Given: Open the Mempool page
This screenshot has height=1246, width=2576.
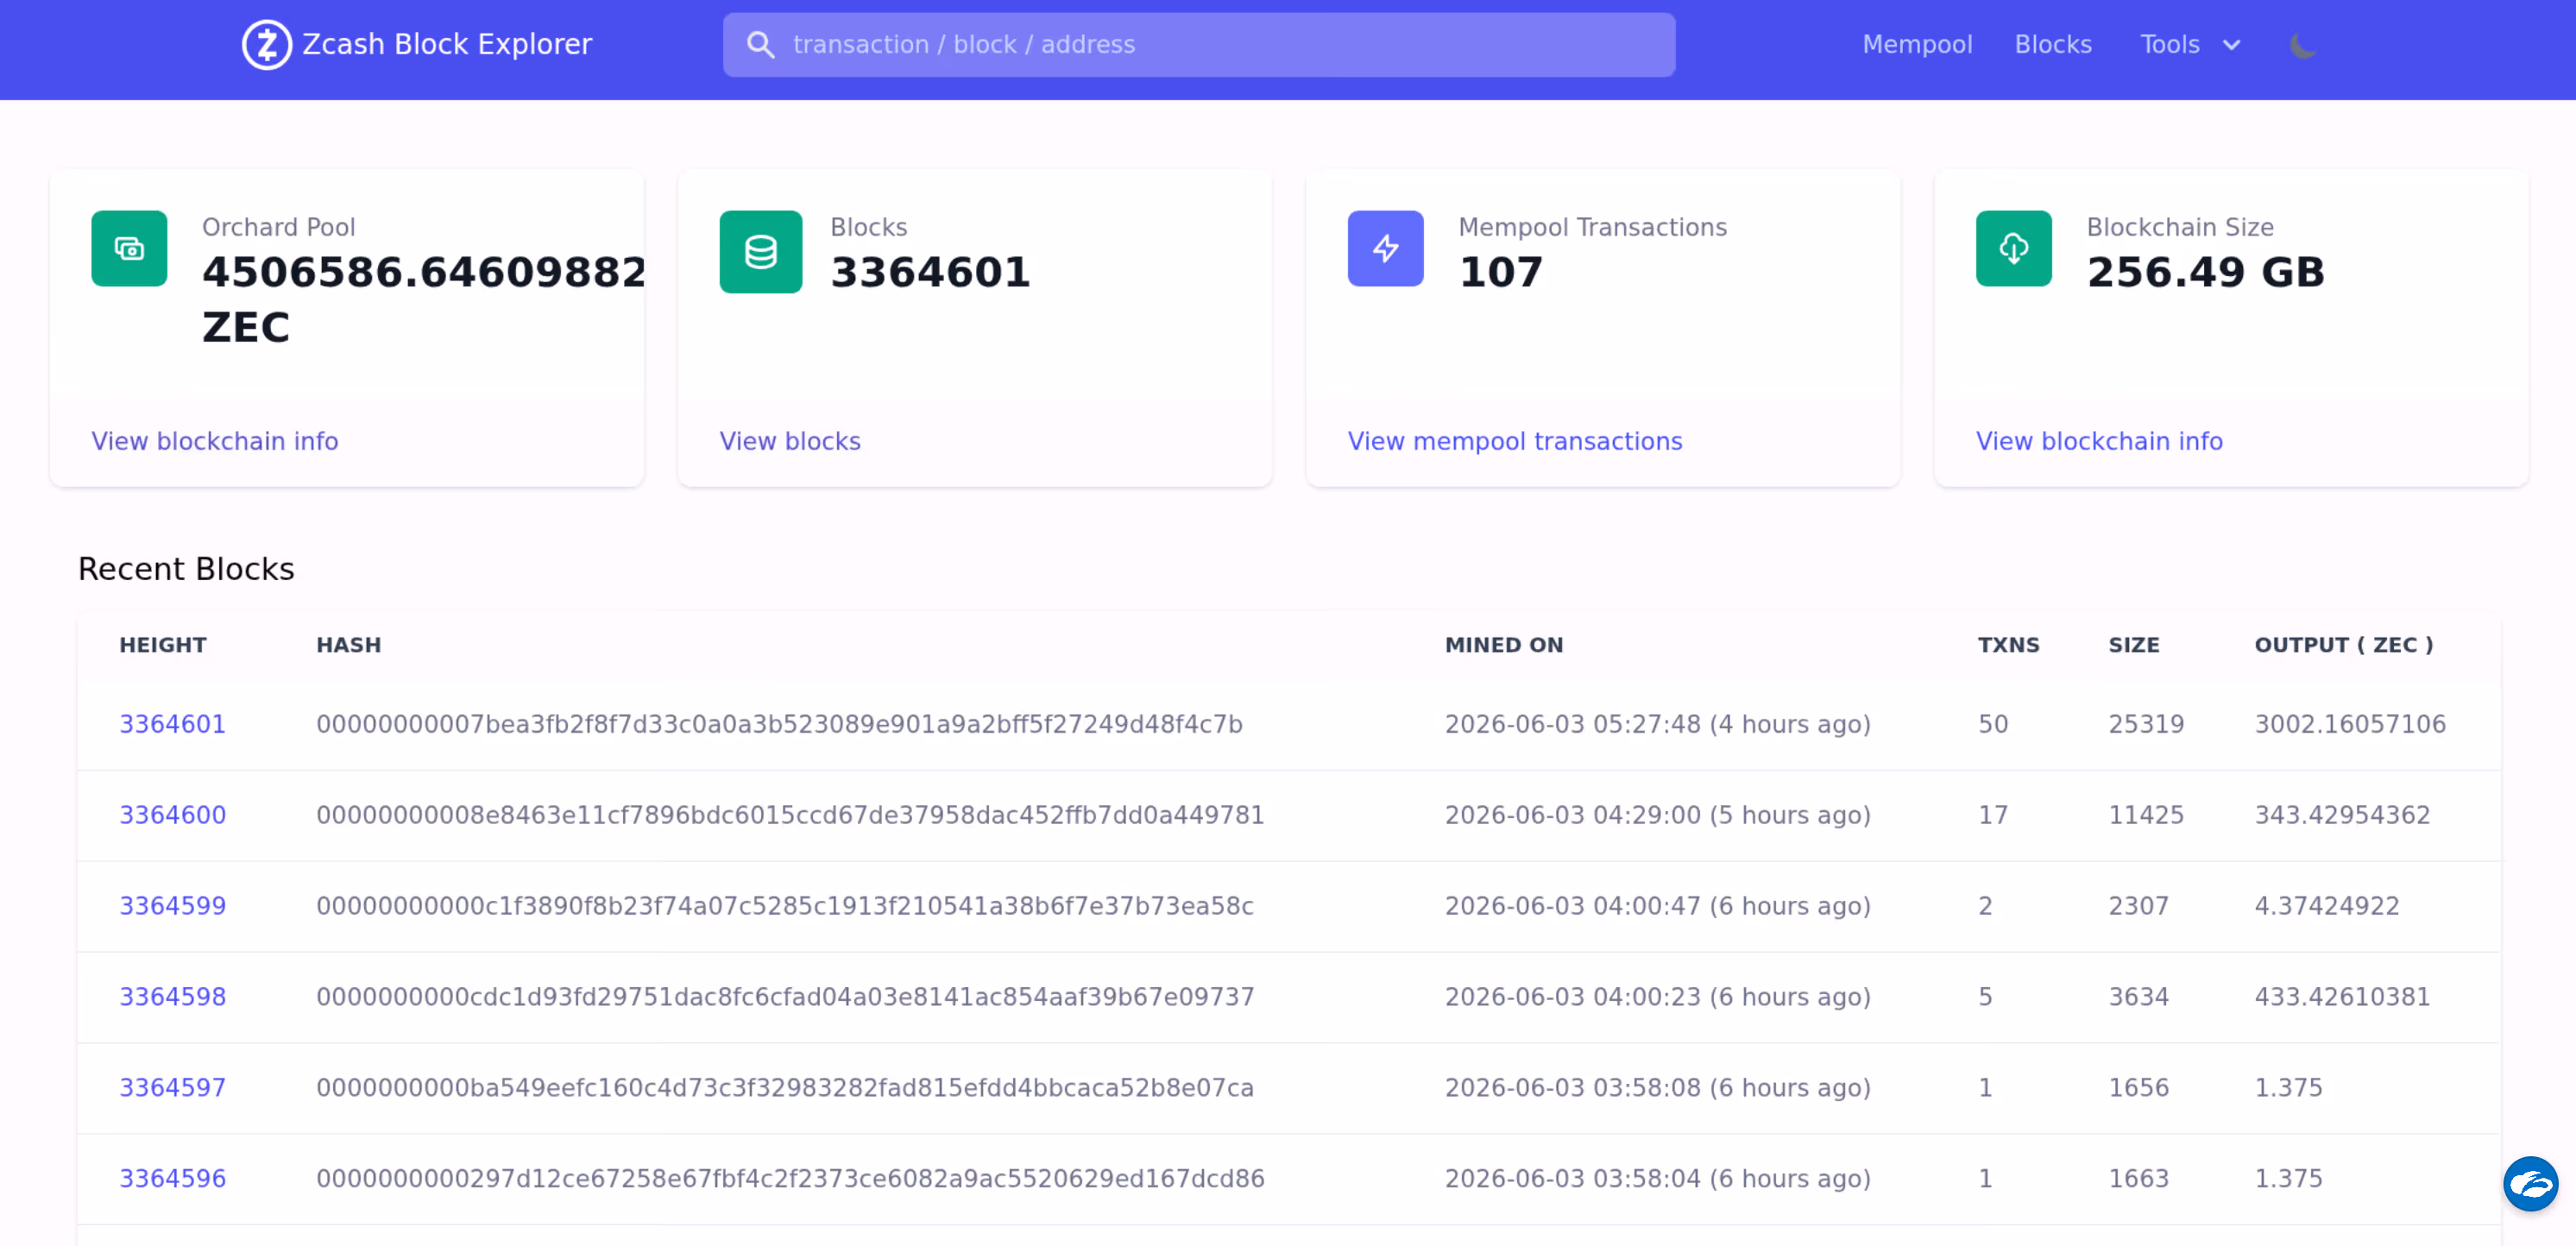Looking at the screenshot, I should click(x=1916, y=45).
